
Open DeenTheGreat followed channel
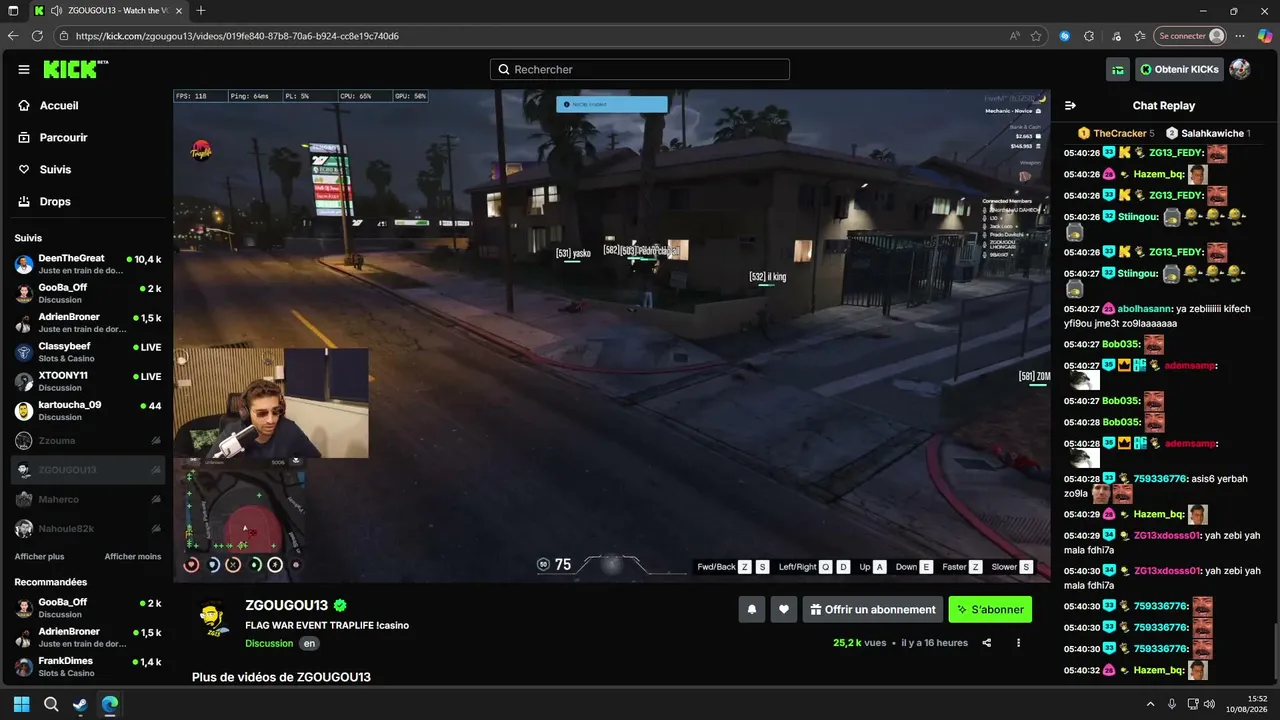pos(88,264)
